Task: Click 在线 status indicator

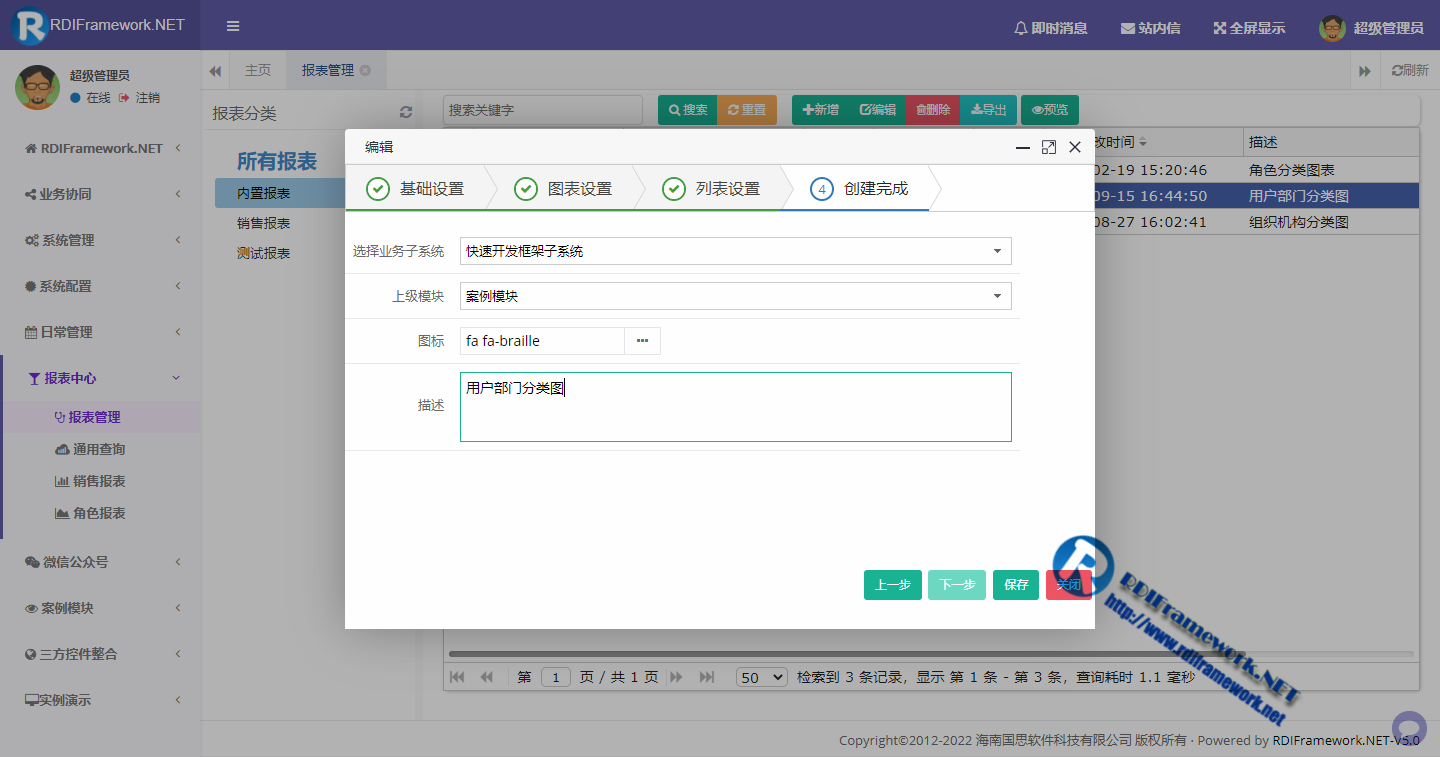Action: pyautogui.click(x=90, y=98)
